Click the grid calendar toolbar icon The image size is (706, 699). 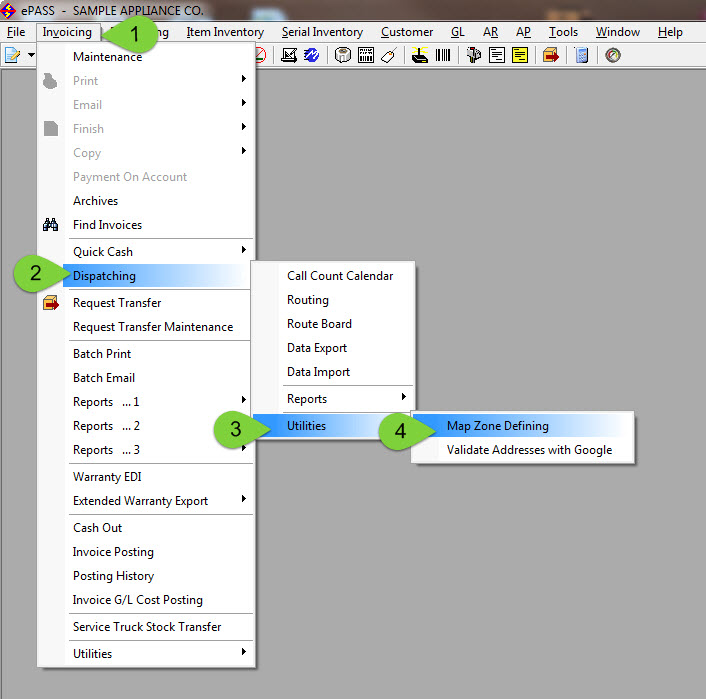click(366, 55)
